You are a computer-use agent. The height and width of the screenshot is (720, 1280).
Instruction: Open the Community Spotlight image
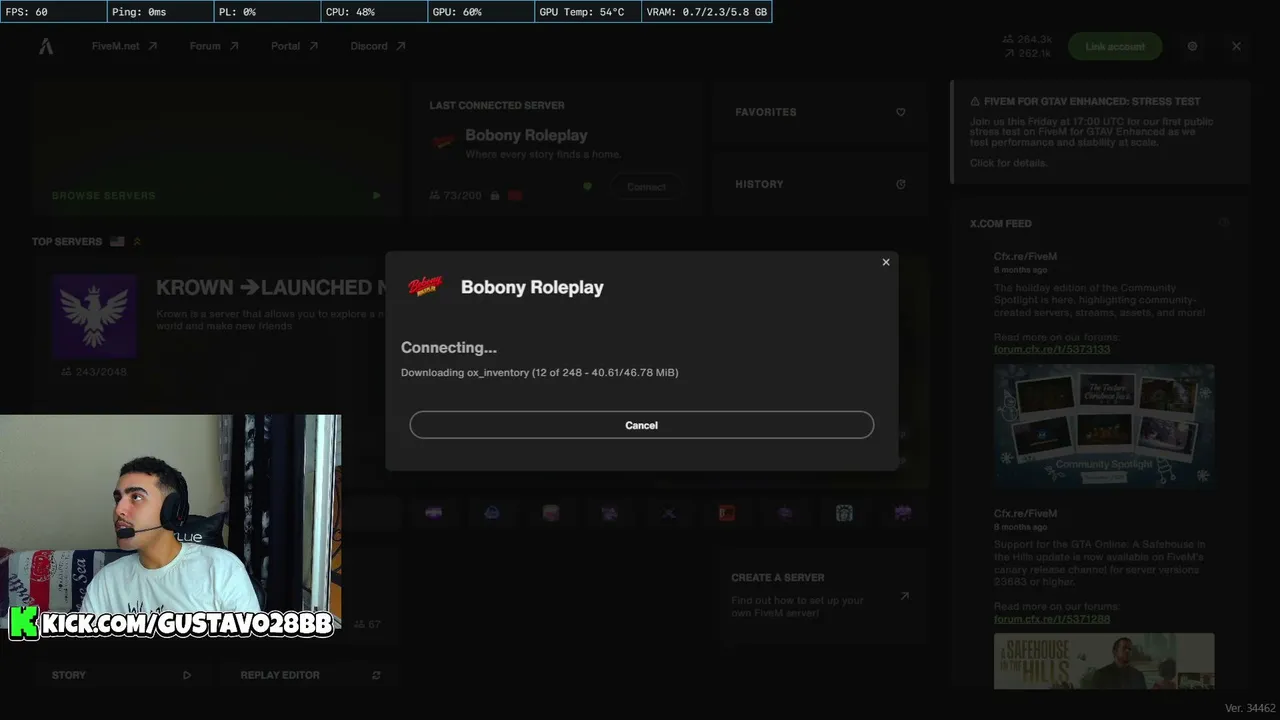[1104, 426]
